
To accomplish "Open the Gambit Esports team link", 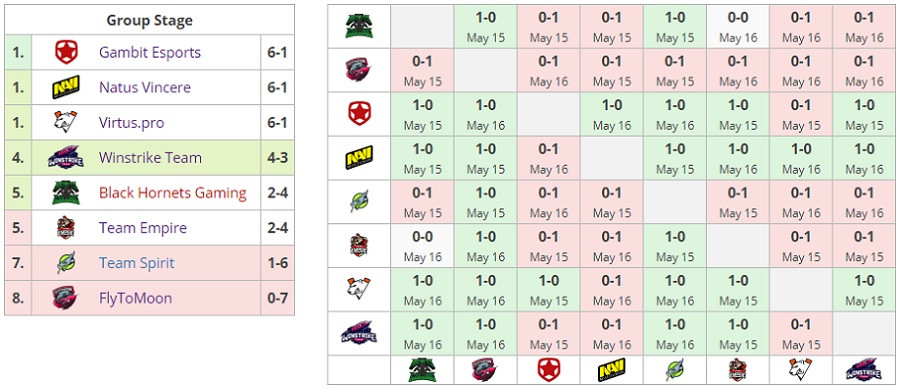I will 150,52.
